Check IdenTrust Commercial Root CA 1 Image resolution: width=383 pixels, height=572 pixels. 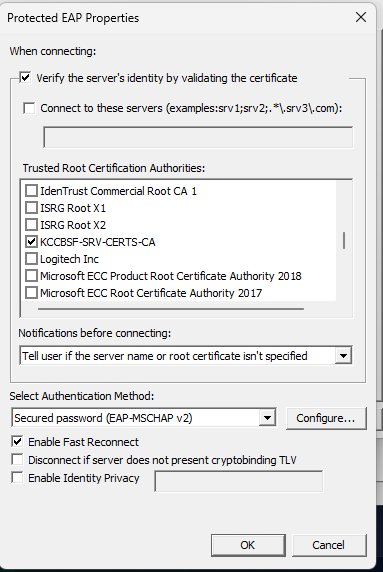31,190
